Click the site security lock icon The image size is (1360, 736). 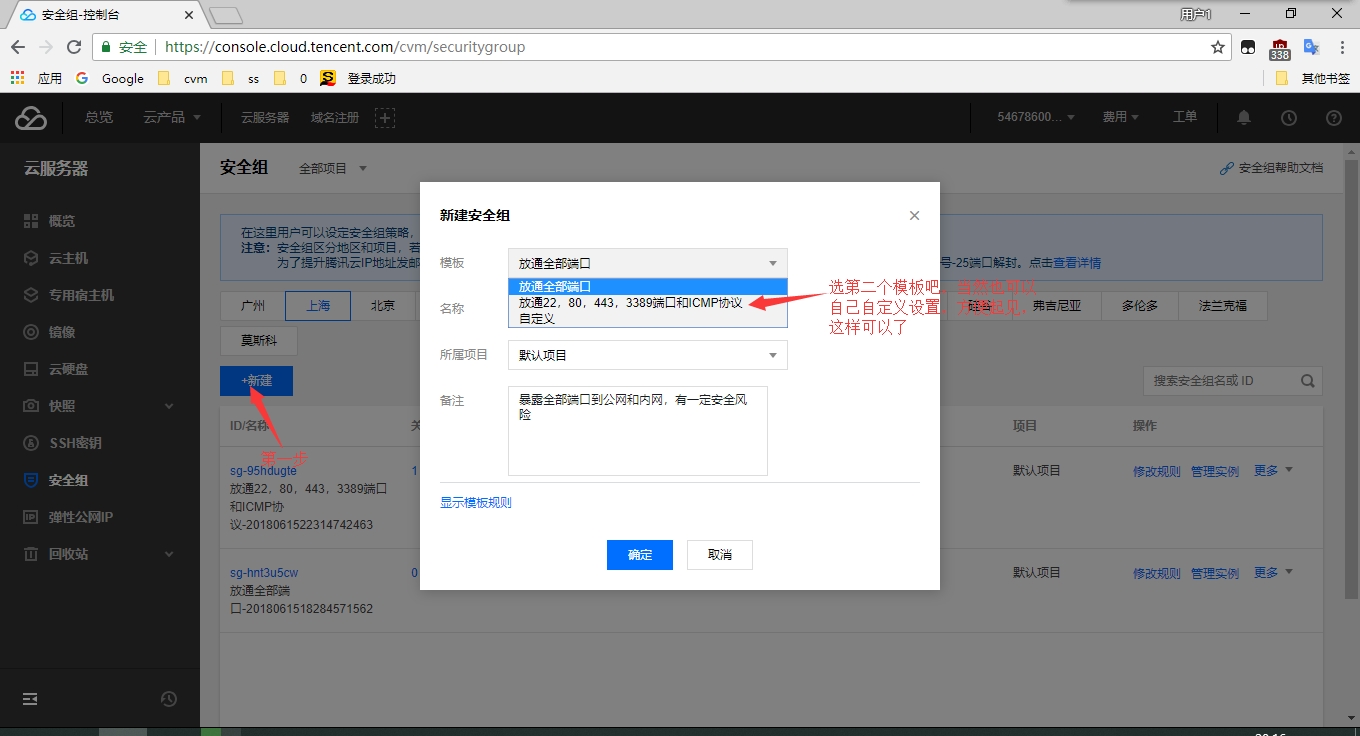pyautogui.click(x=106, y=47)
